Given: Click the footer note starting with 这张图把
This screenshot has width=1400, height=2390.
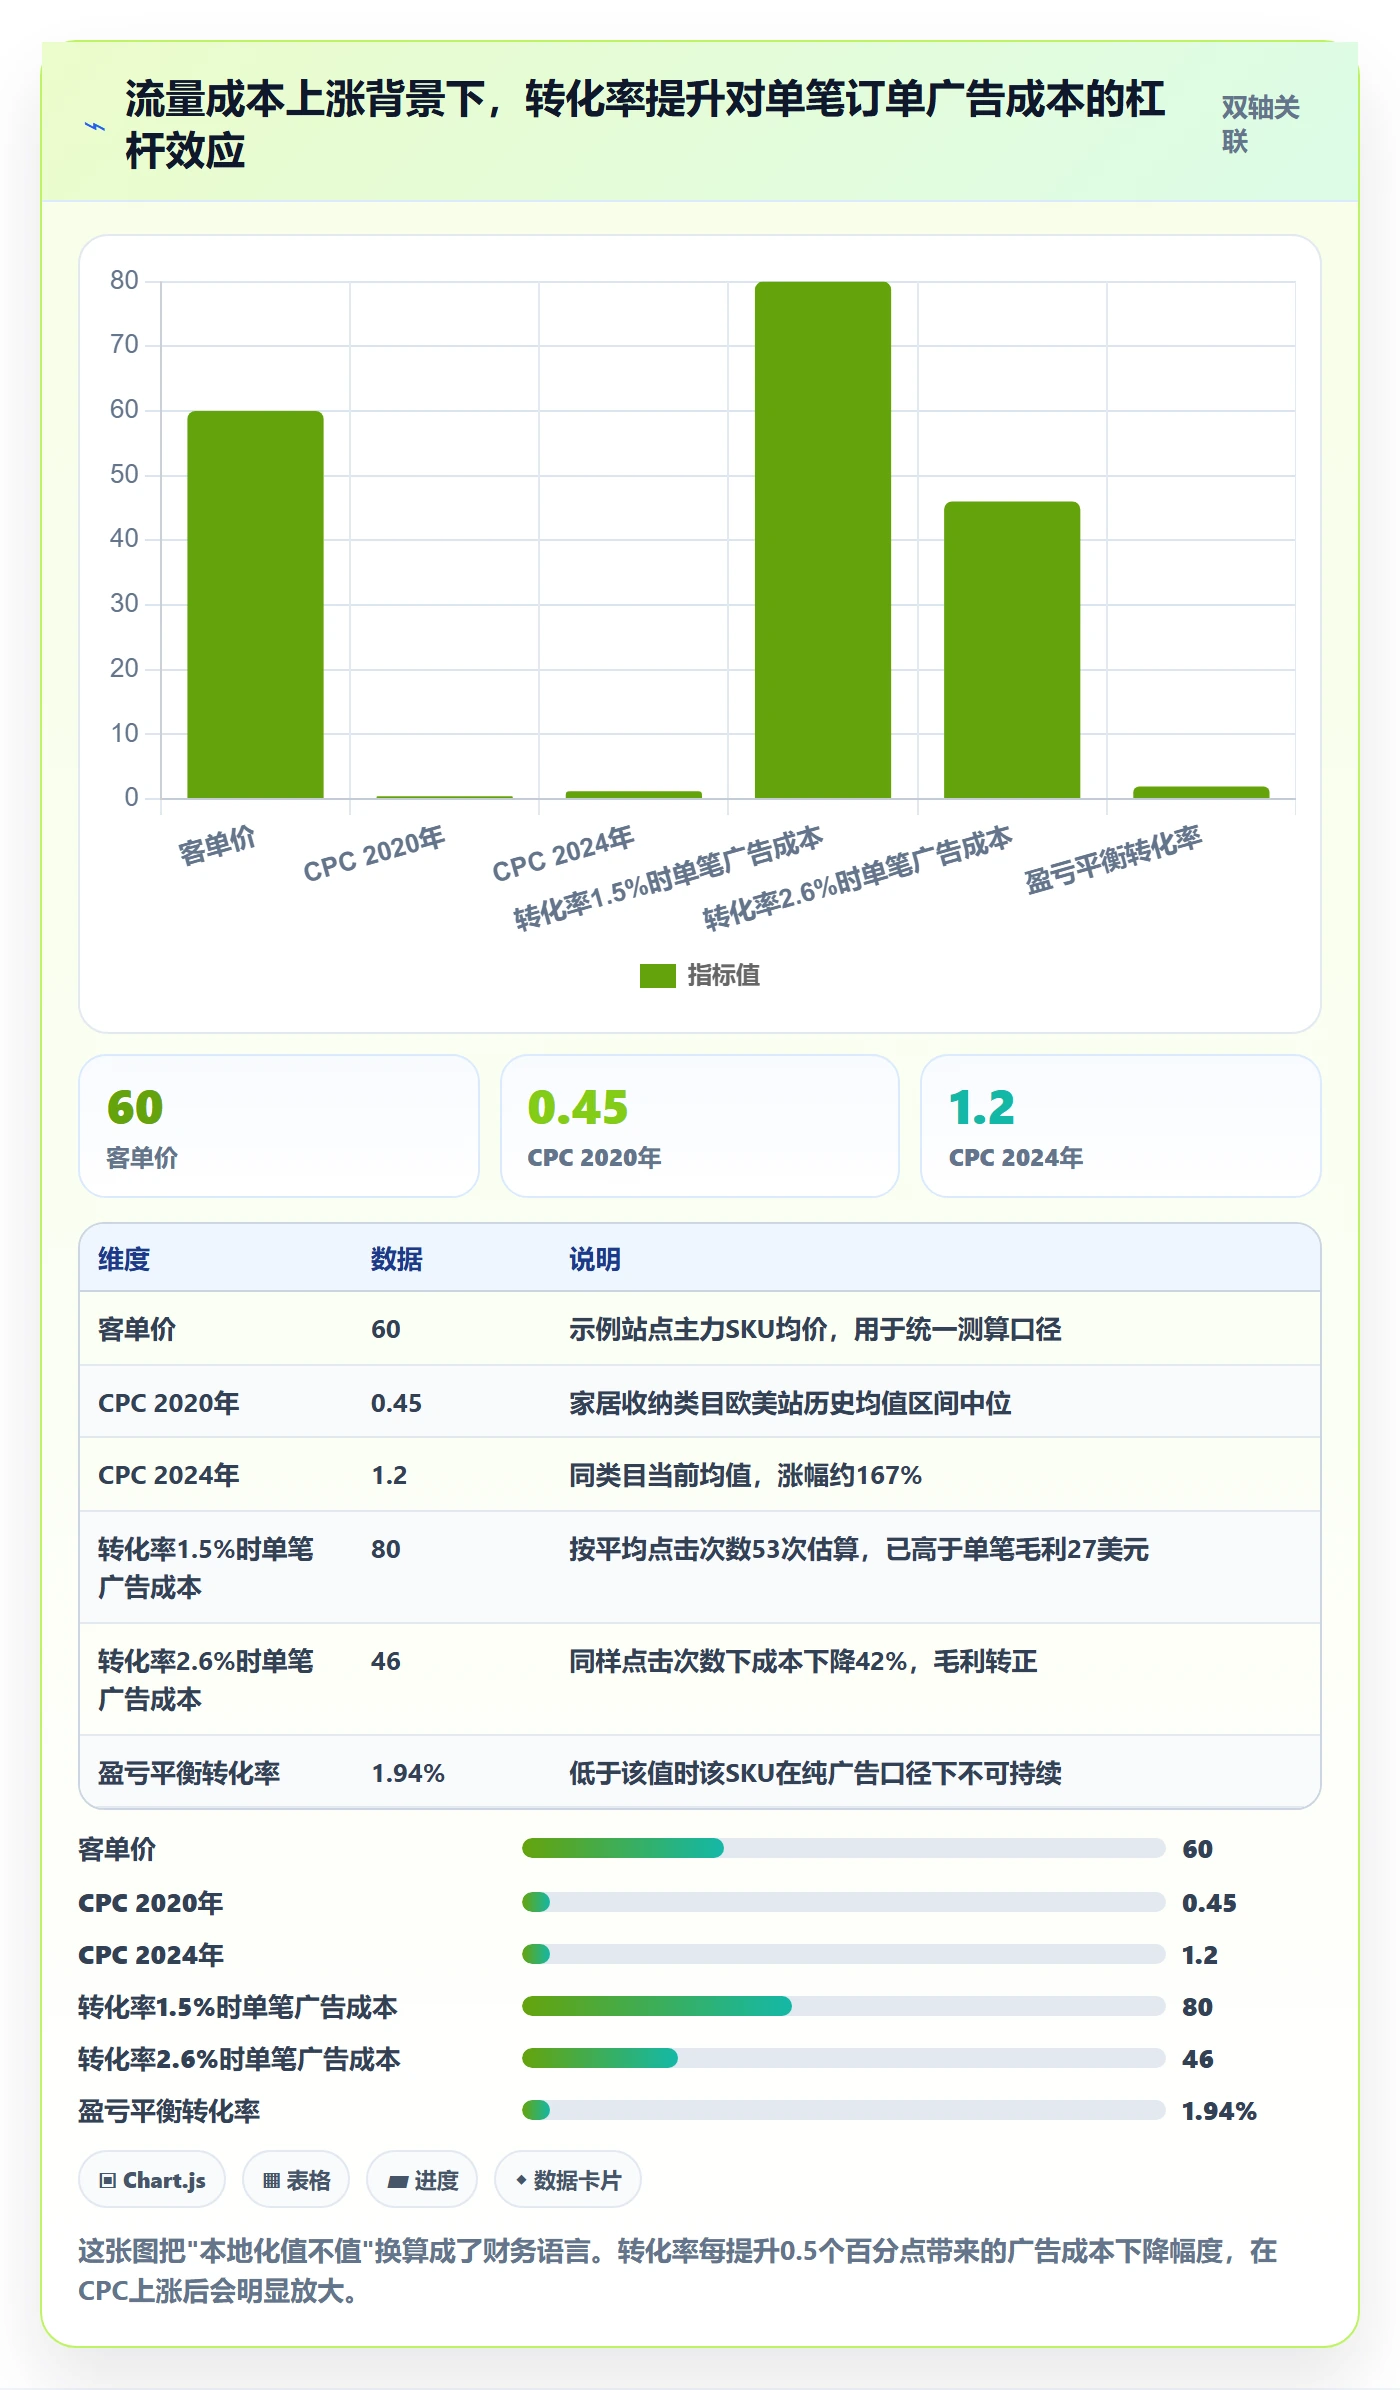Looking at the screenshot, I should [678, 2270].
